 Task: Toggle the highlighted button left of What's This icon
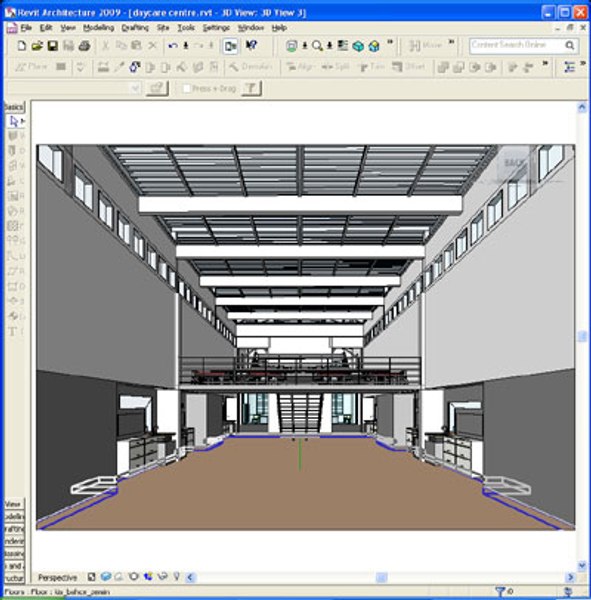coord(230,46)
